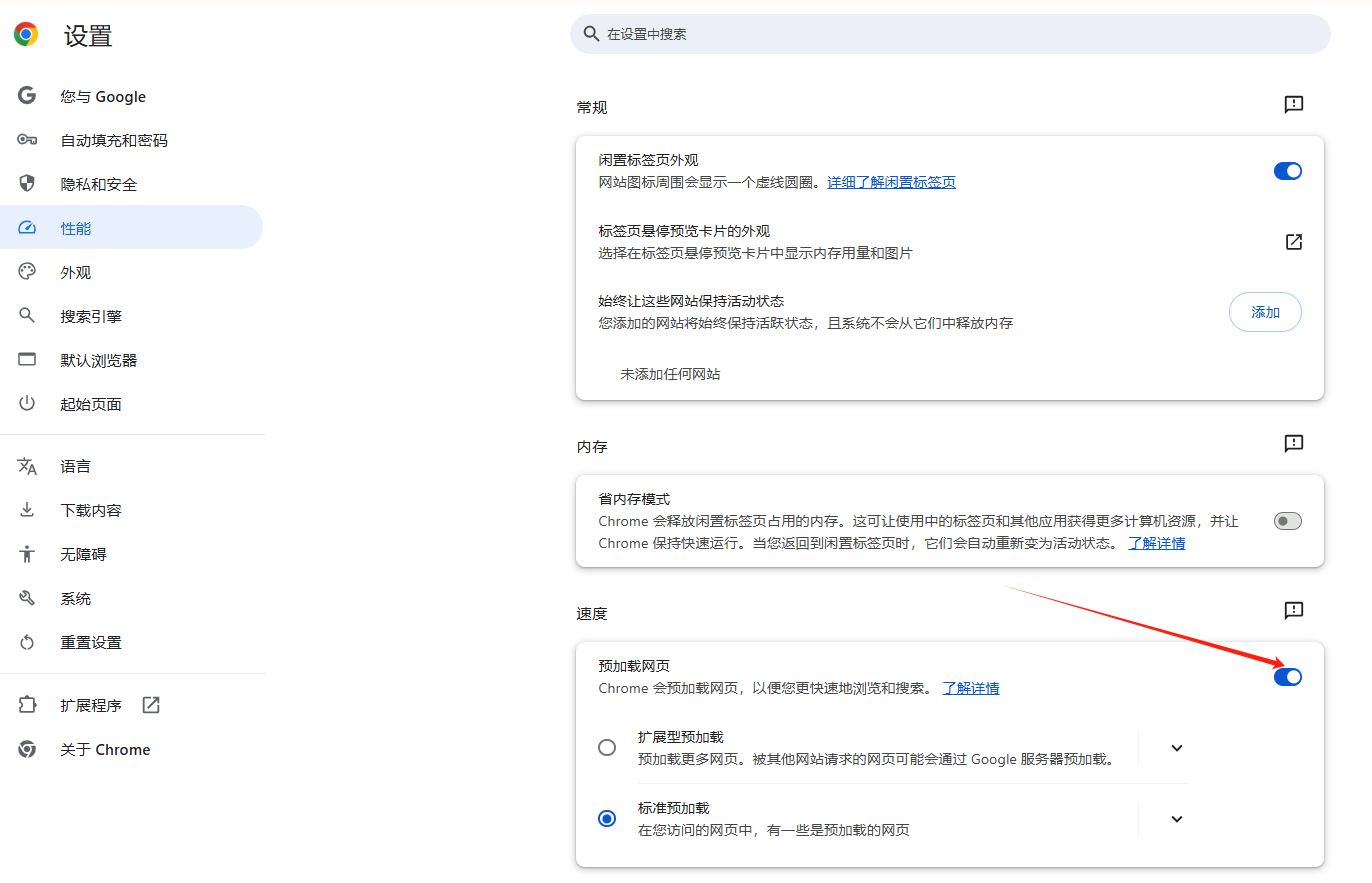Viewport: 1372px width, 883px height.
Task: Click the key icon for 自动填充和密码
Action: [x=27, y=140]
